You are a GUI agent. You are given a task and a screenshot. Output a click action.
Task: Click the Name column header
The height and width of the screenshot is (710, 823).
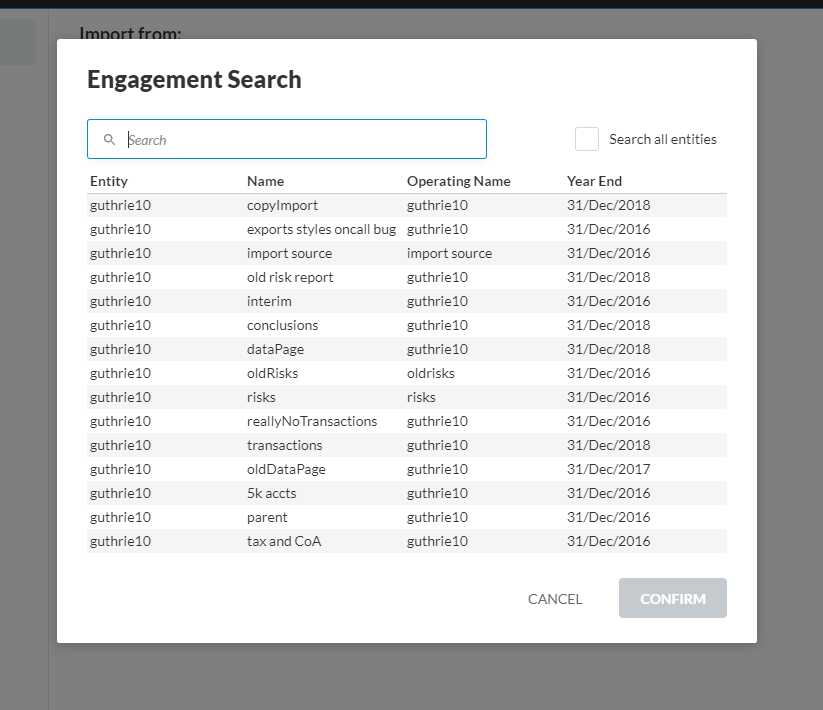[x=263, y=181]
